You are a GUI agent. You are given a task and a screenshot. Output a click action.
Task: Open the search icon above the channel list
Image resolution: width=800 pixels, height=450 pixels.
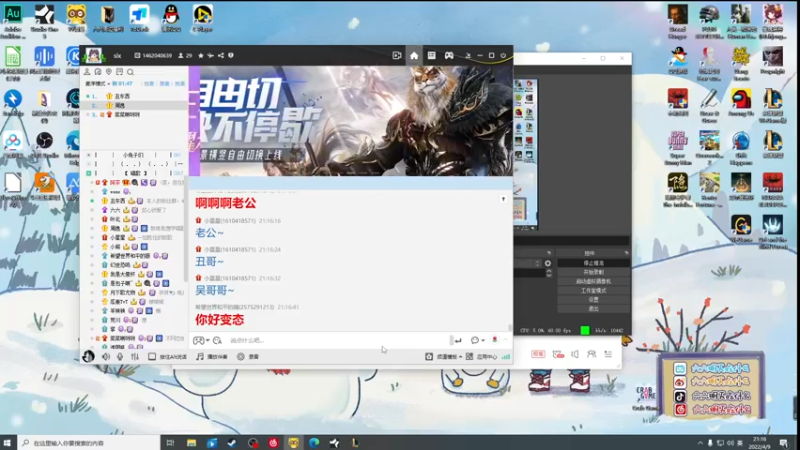point(131,72)
